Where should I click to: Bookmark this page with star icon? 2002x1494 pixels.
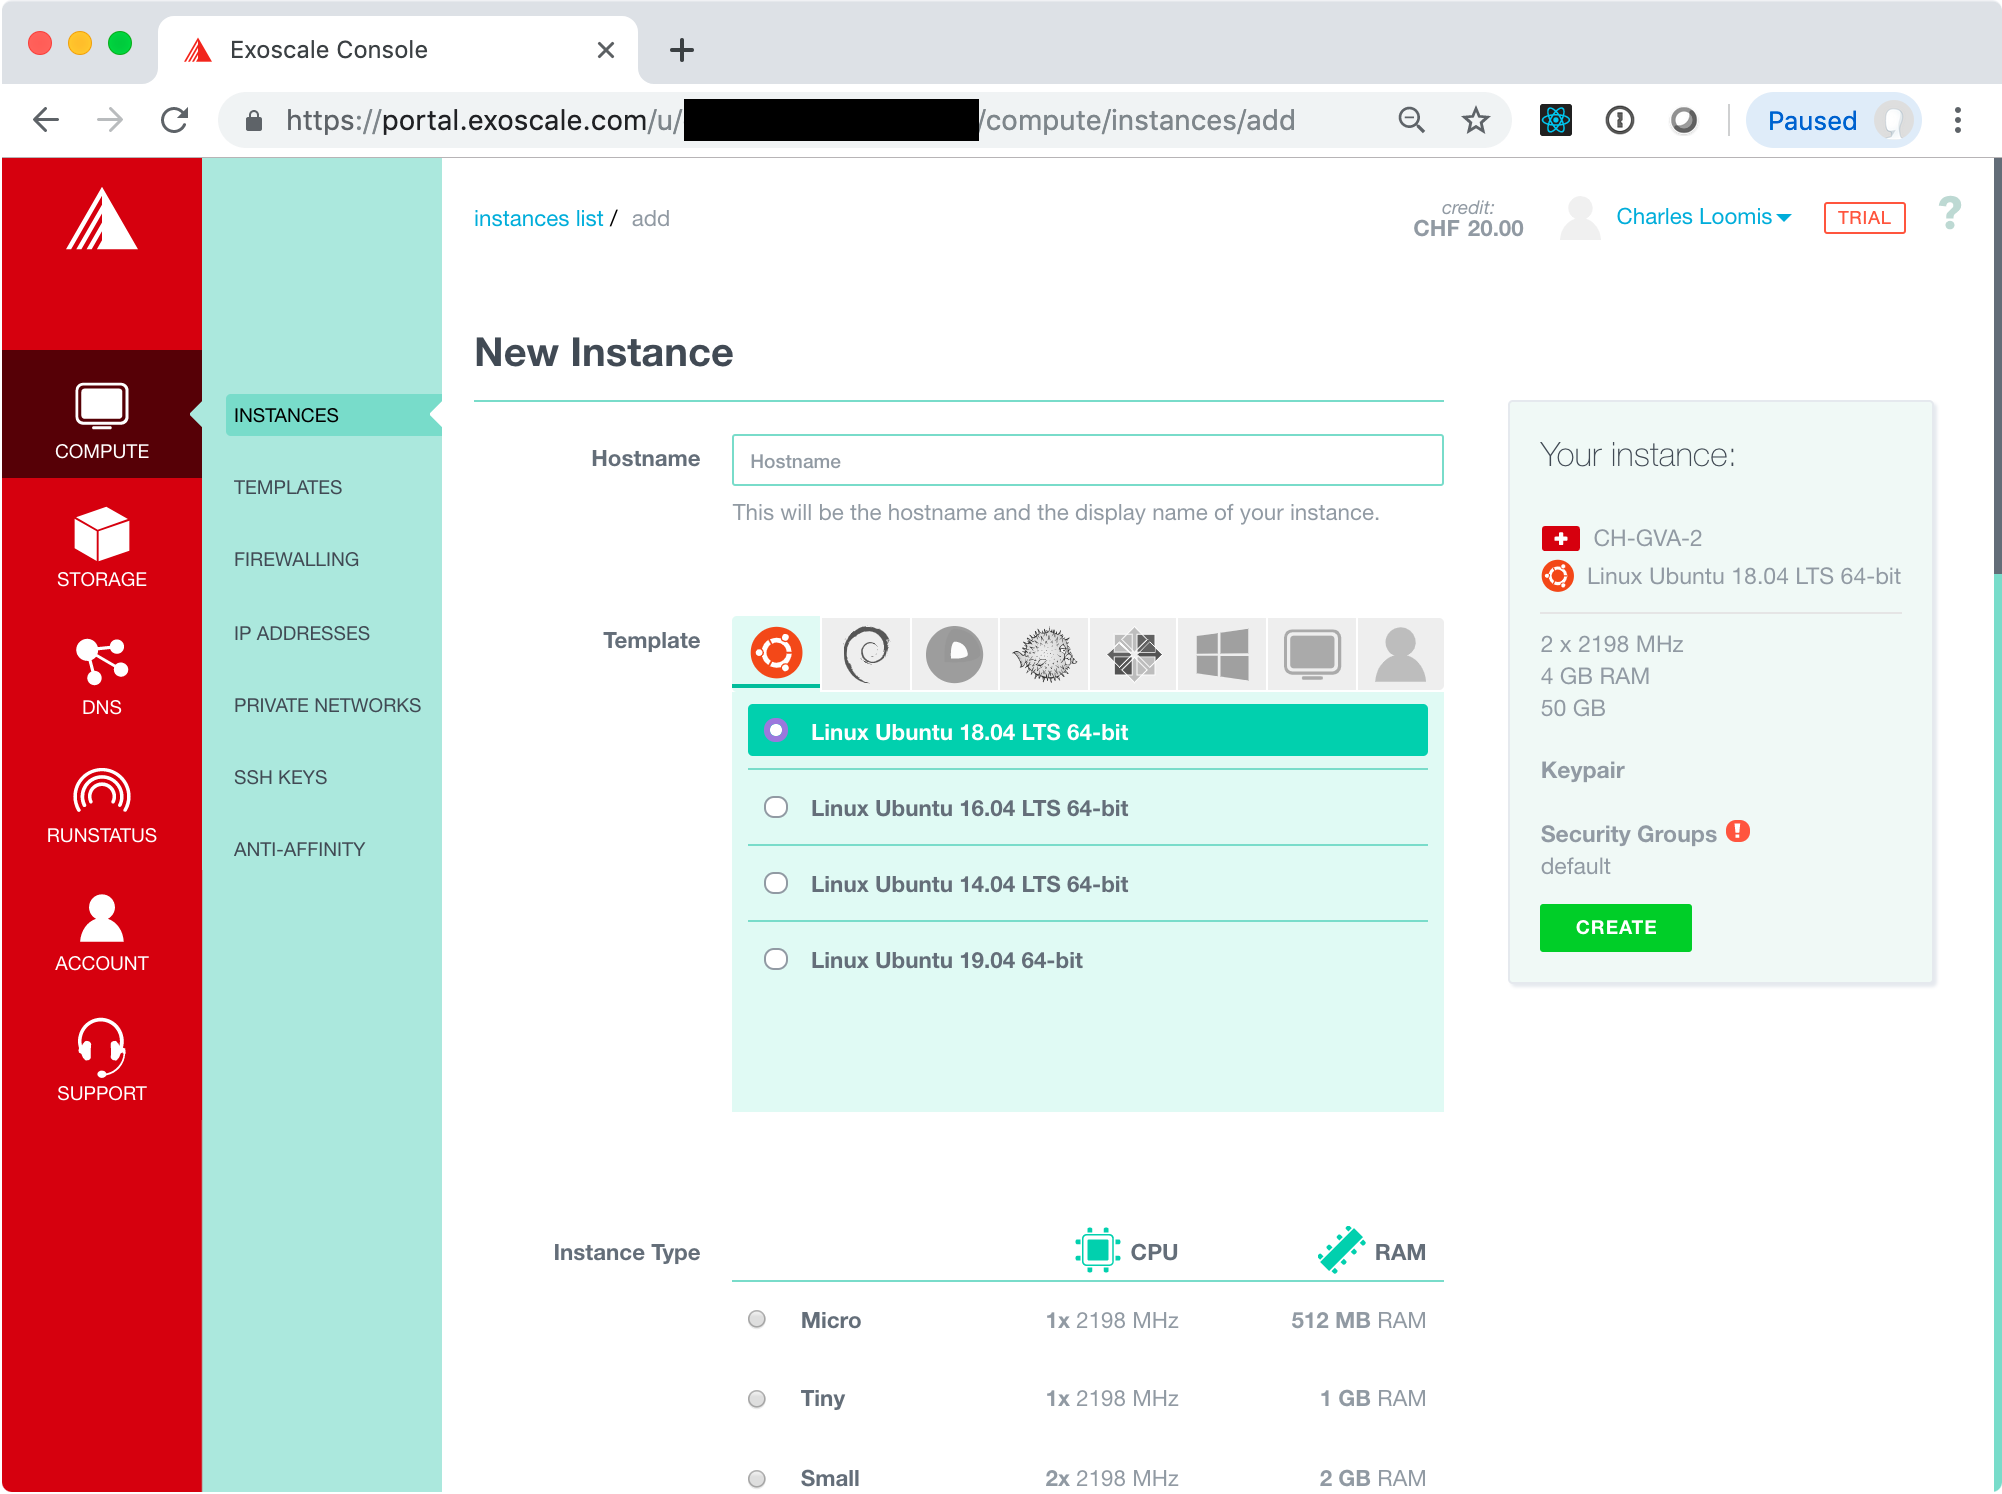(1476, 120)
